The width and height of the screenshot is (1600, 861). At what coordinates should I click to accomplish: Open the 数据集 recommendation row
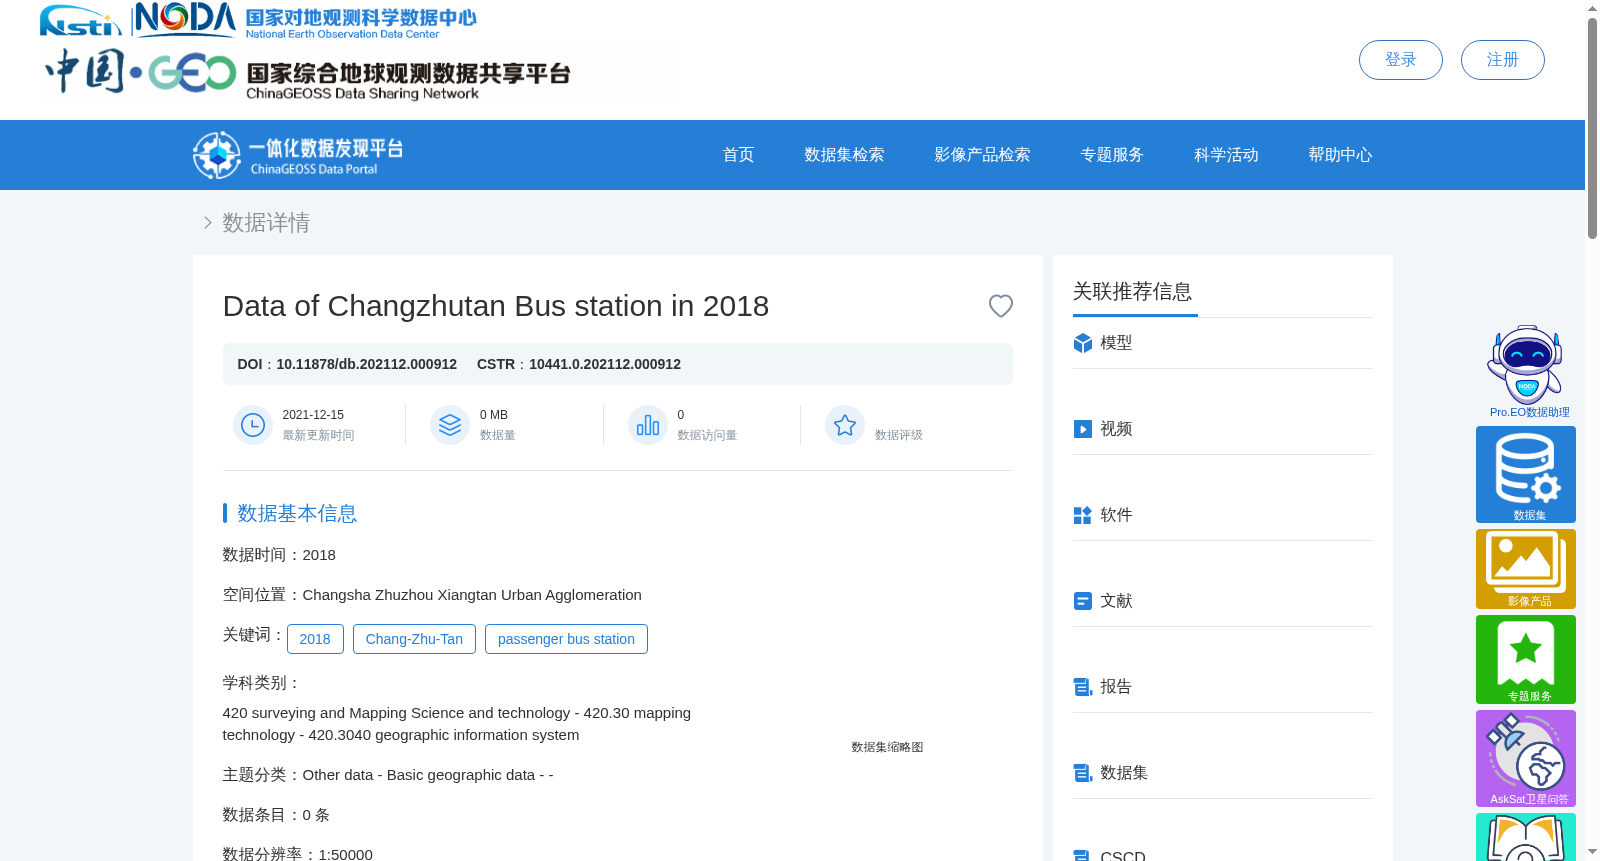[1223, 773]
